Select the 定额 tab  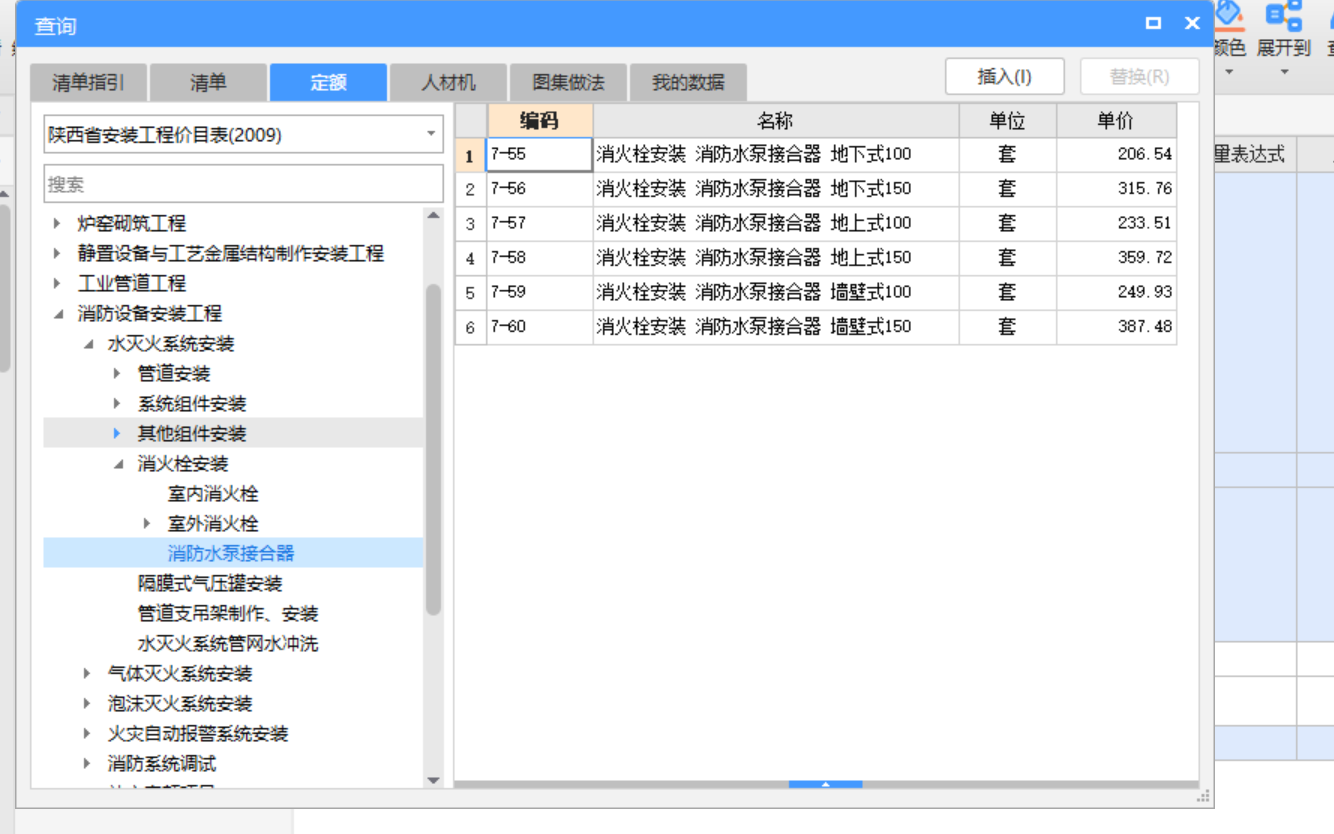[328, 83]
